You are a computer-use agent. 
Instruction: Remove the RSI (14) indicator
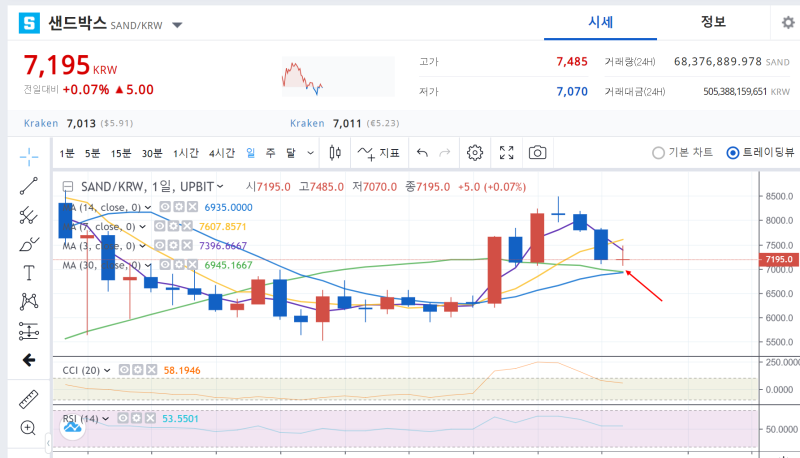click(x=150, y=418)
